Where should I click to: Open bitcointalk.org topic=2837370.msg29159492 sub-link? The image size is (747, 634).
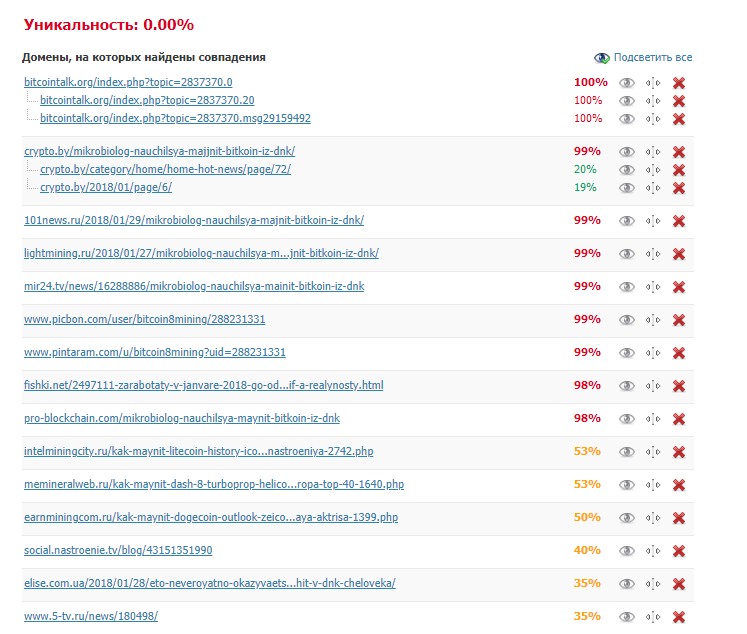(175, 118)
